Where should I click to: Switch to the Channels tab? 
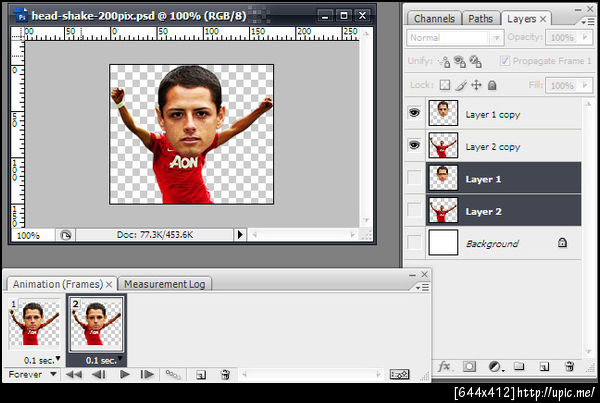point(434,18)
